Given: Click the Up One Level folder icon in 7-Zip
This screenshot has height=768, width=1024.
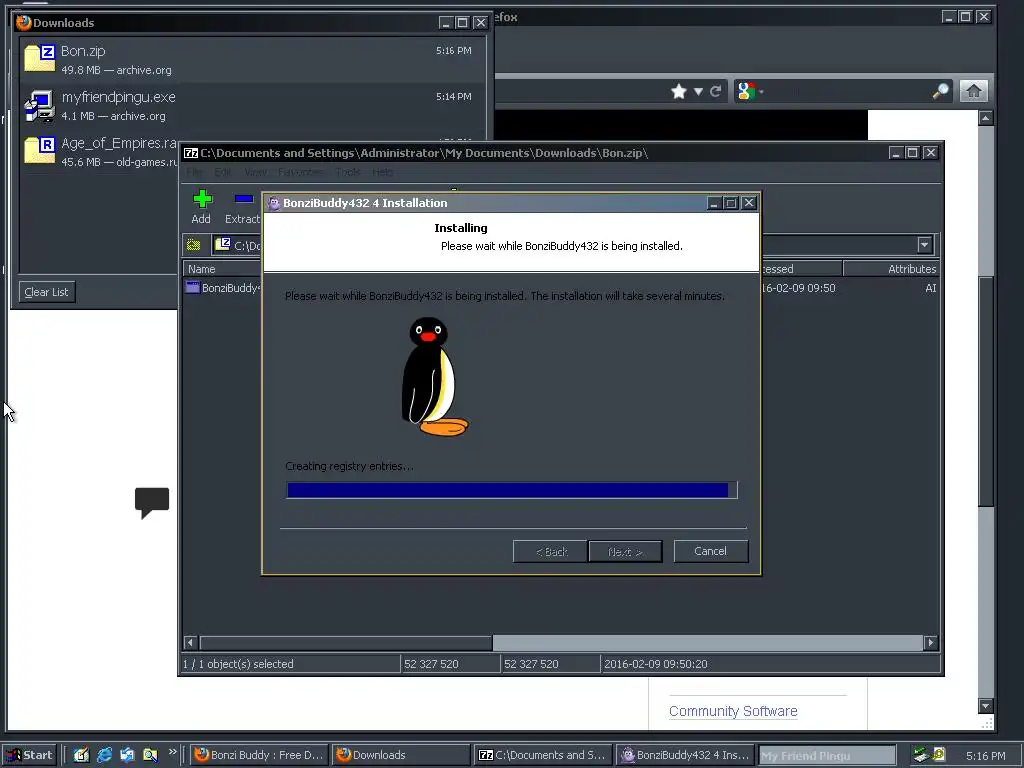Looking at the screenshot, I should tap(193, 245).
